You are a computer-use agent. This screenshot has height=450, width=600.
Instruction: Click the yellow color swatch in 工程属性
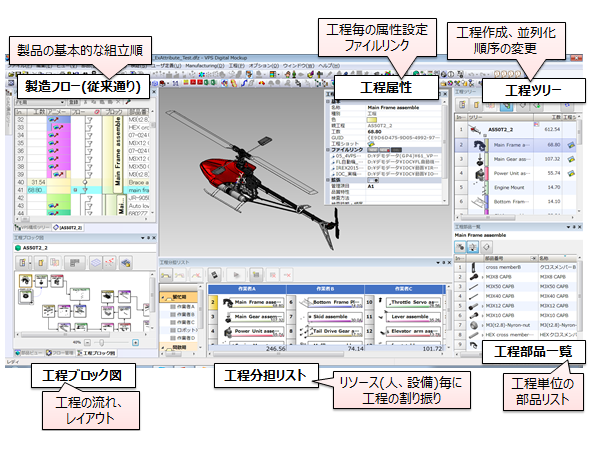372,120
